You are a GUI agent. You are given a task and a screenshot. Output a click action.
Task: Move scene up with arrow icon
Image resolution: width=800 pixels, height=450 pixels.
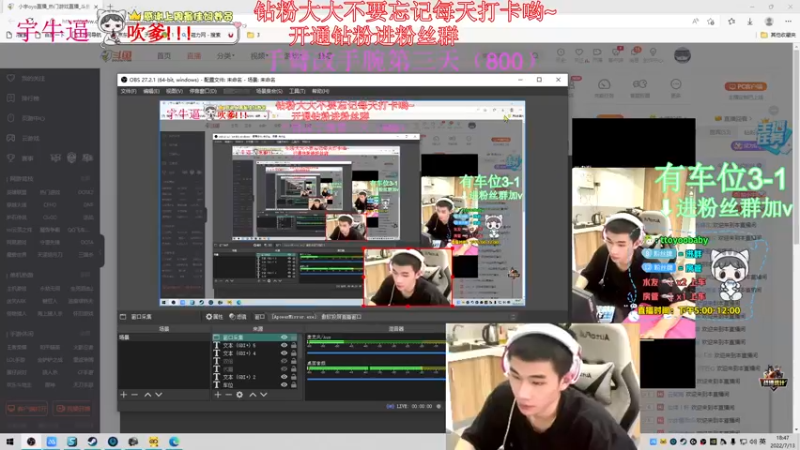[147, 394]
